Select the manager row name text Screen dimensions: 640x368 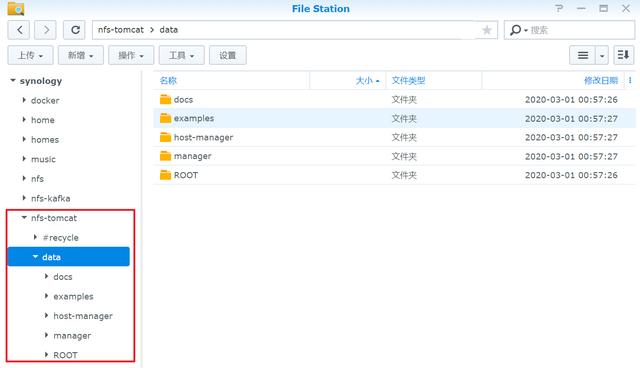(193, 156)
